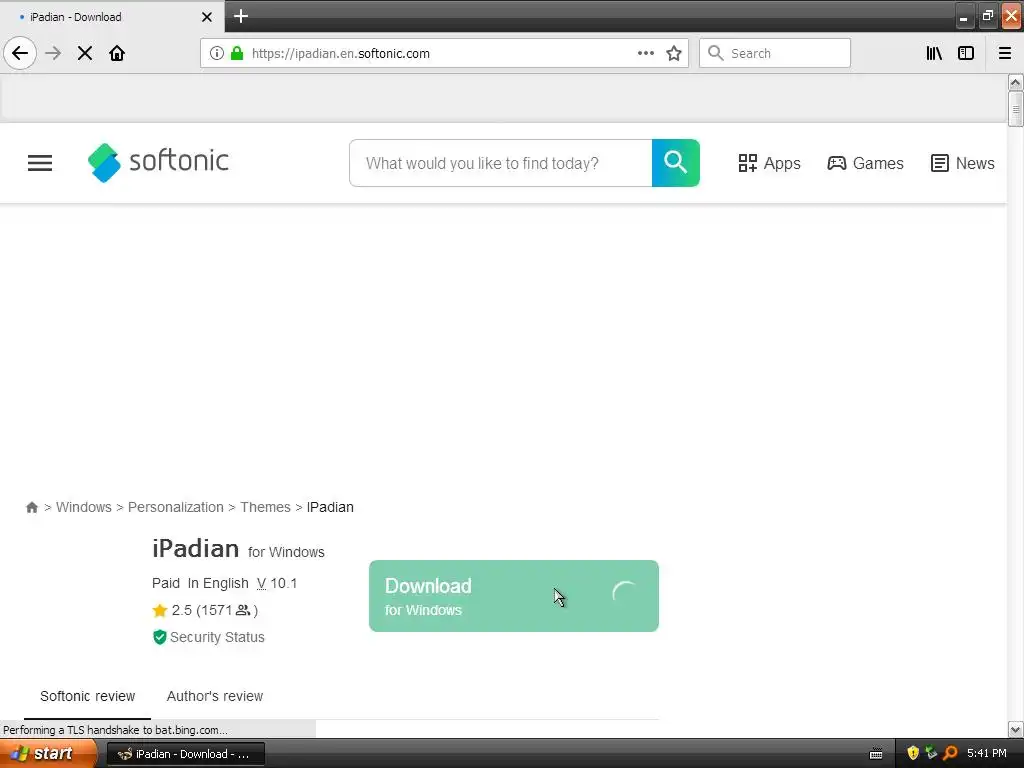This screenshot has height=768, width=1024.
Task: Click the scrollbar down arrow
Action: [1015, 729]
